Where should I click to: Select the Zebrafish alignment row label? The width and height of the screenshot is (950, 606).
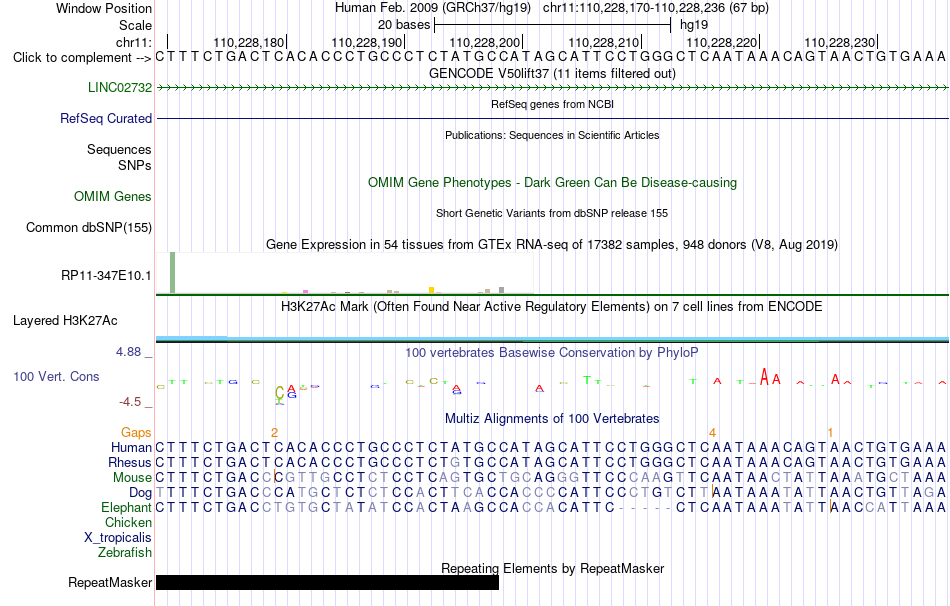125,553
